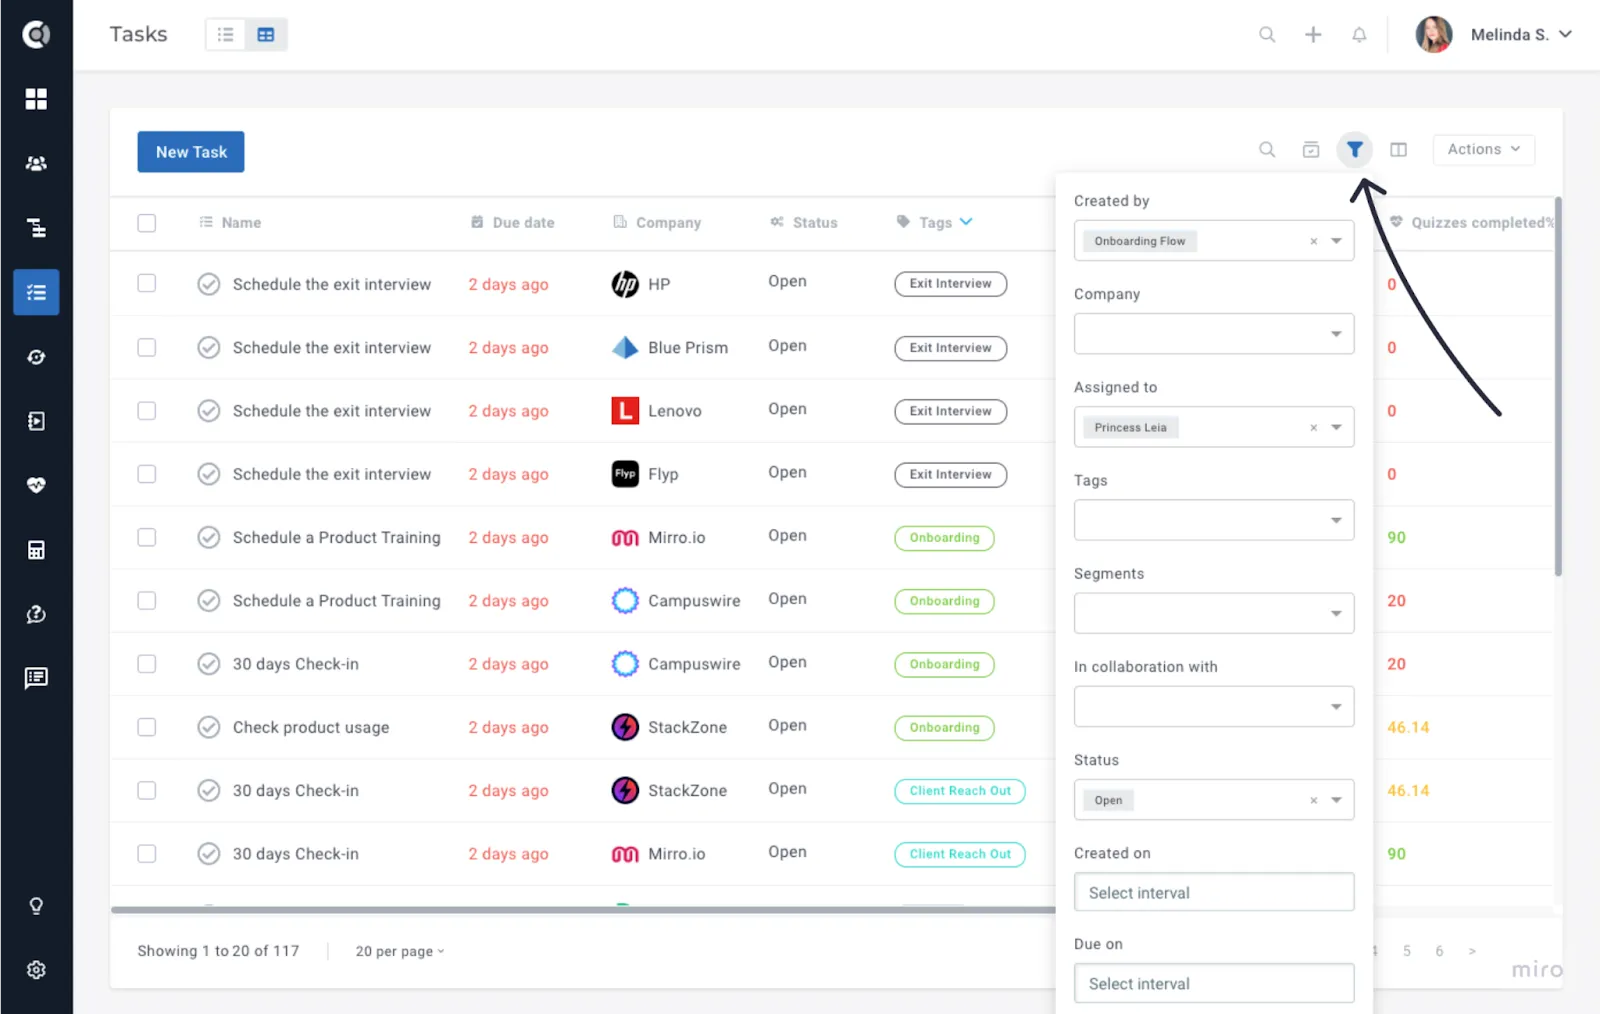1600x1014 pixels.
Task: Open the chat messages icon in sidebar
Action: pyautogui.click(x=36, y=678)
